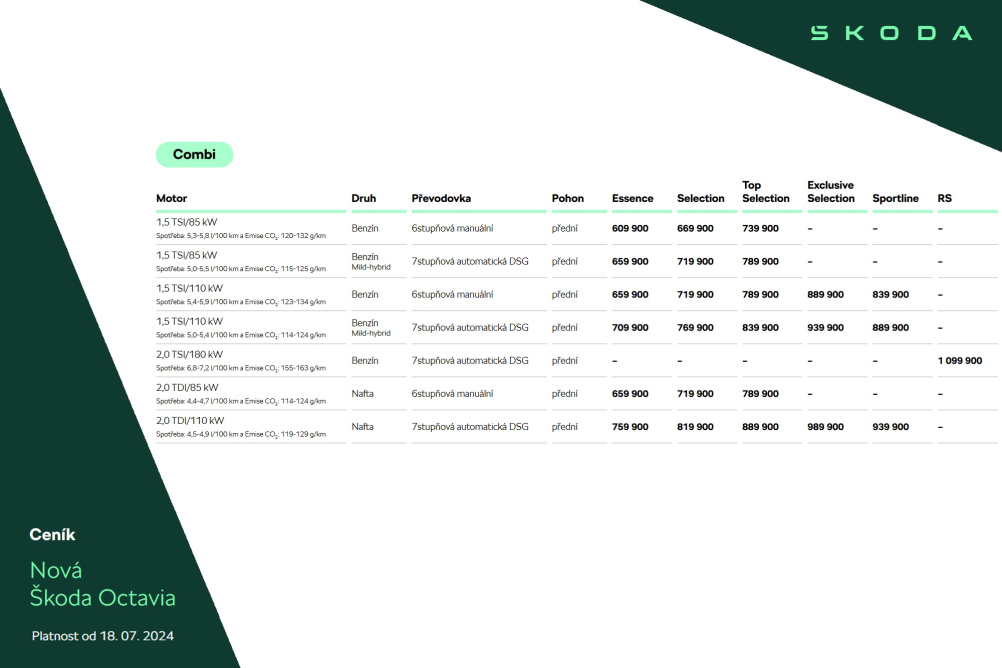Click the 2,0 TDI/110 kW motor name
Viewport: 1002px width, 668px height.
click(190, 421)
